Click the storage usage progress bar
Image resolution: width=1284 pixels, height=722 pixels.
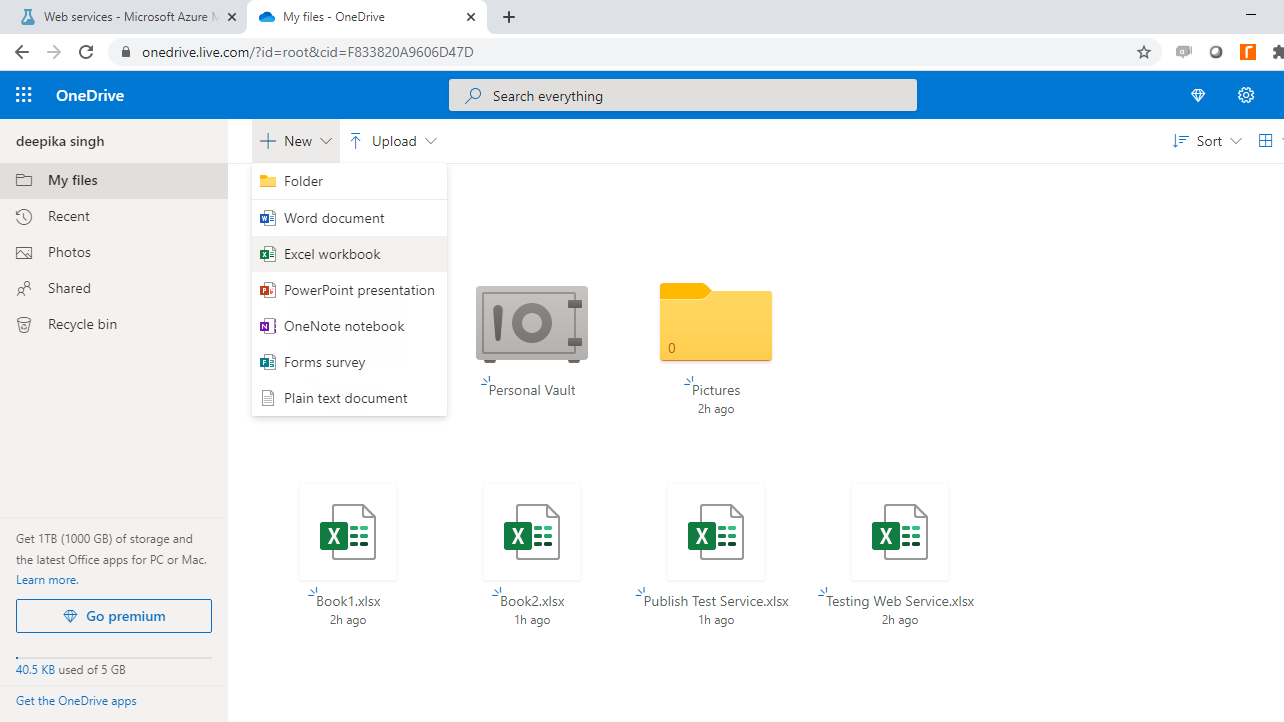point(114,658)
